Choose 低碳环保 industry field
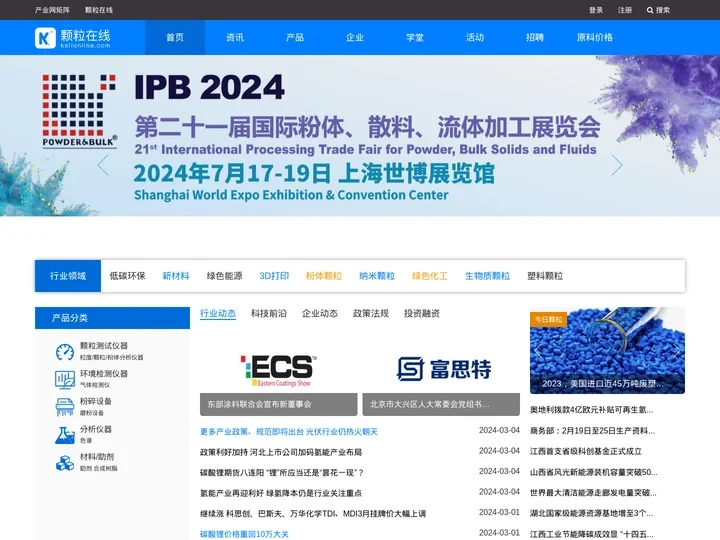The image size is (720, 540). [127, 276]
